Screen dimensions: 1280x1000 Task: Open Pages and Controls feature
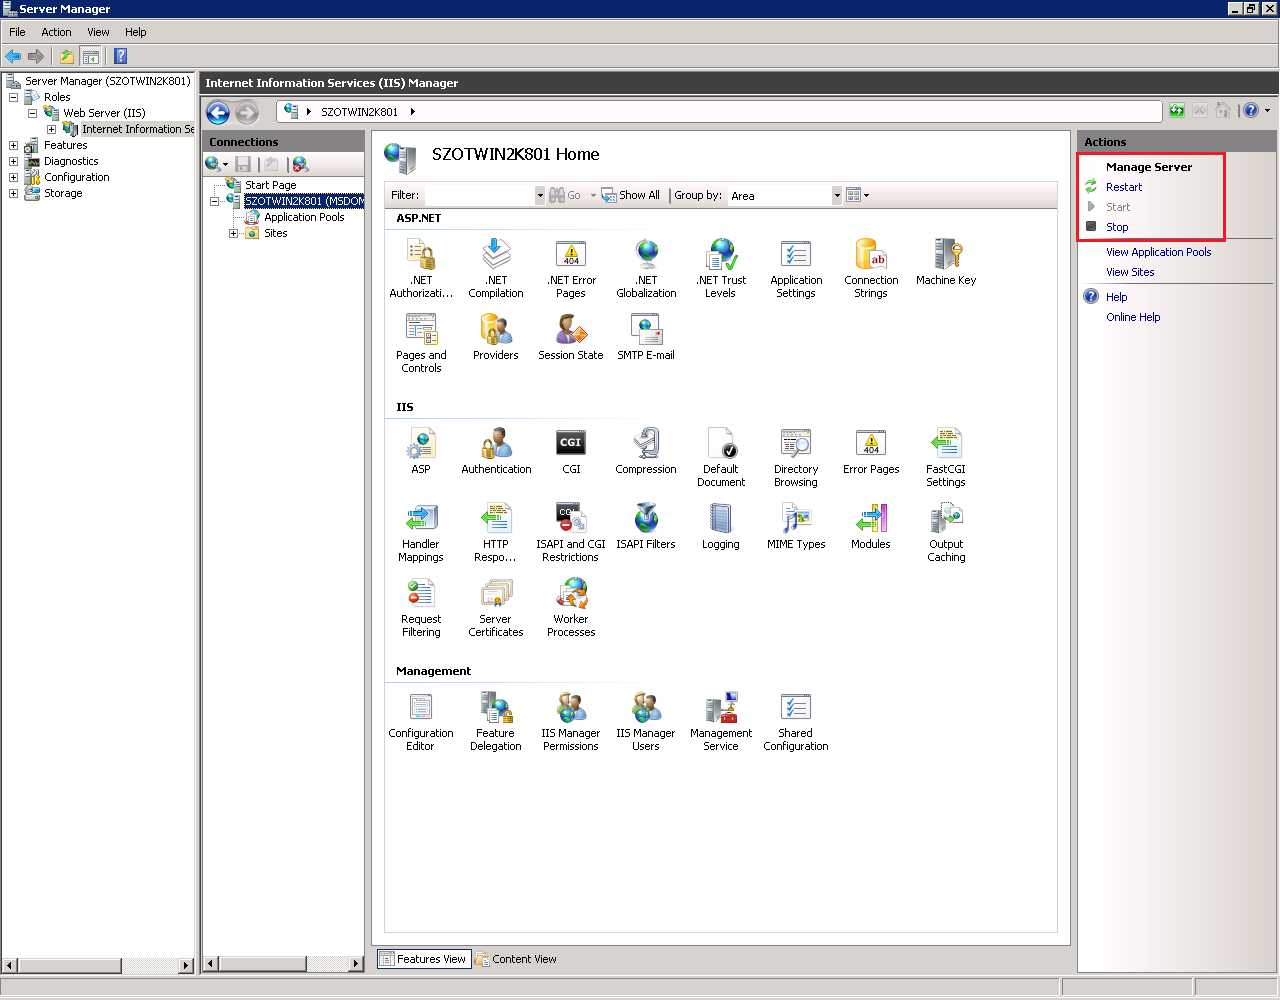(x=421, y=342)
